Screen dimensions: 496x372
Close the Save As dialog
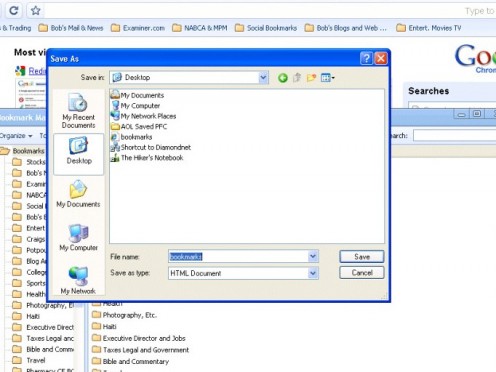pyautogui.click(x=381, y=59)
